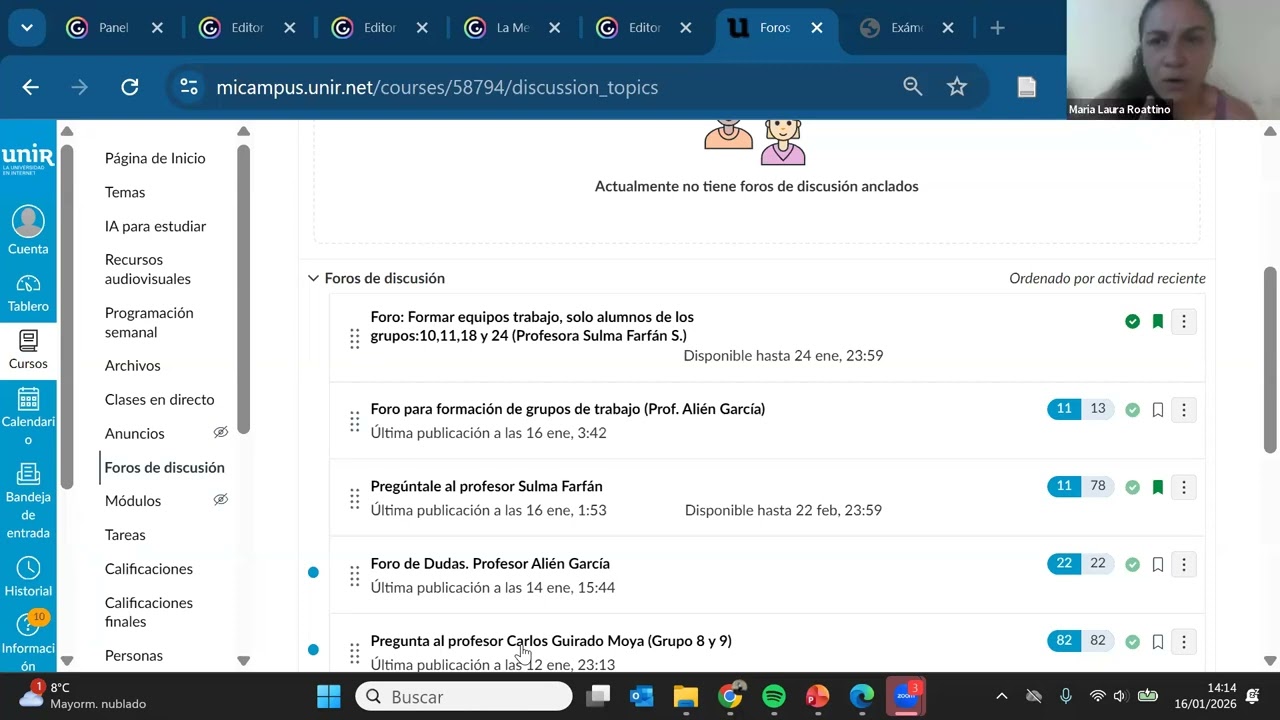The image size is (1280, 720).
Task: Open Tareas in course menu
Action: (x=125, y=535)
